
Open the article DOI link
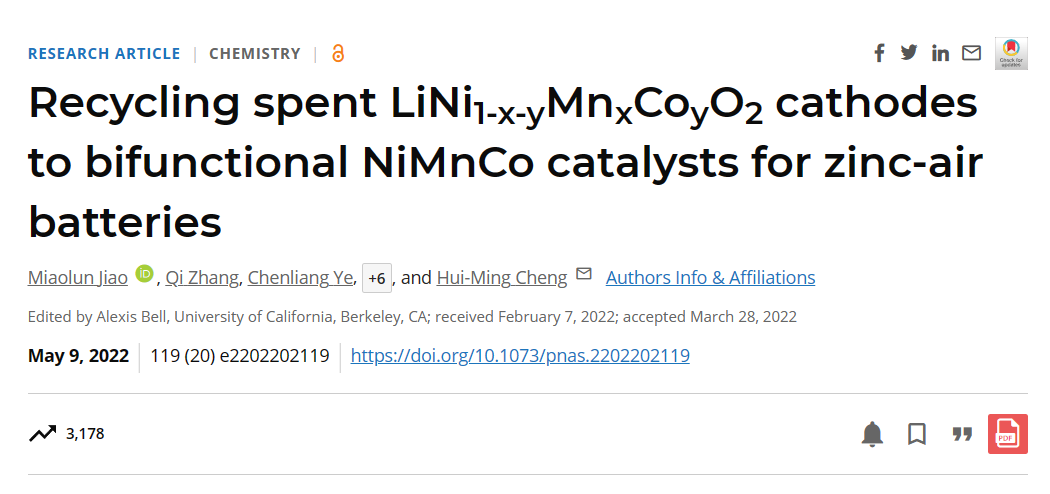pos(520,355)
